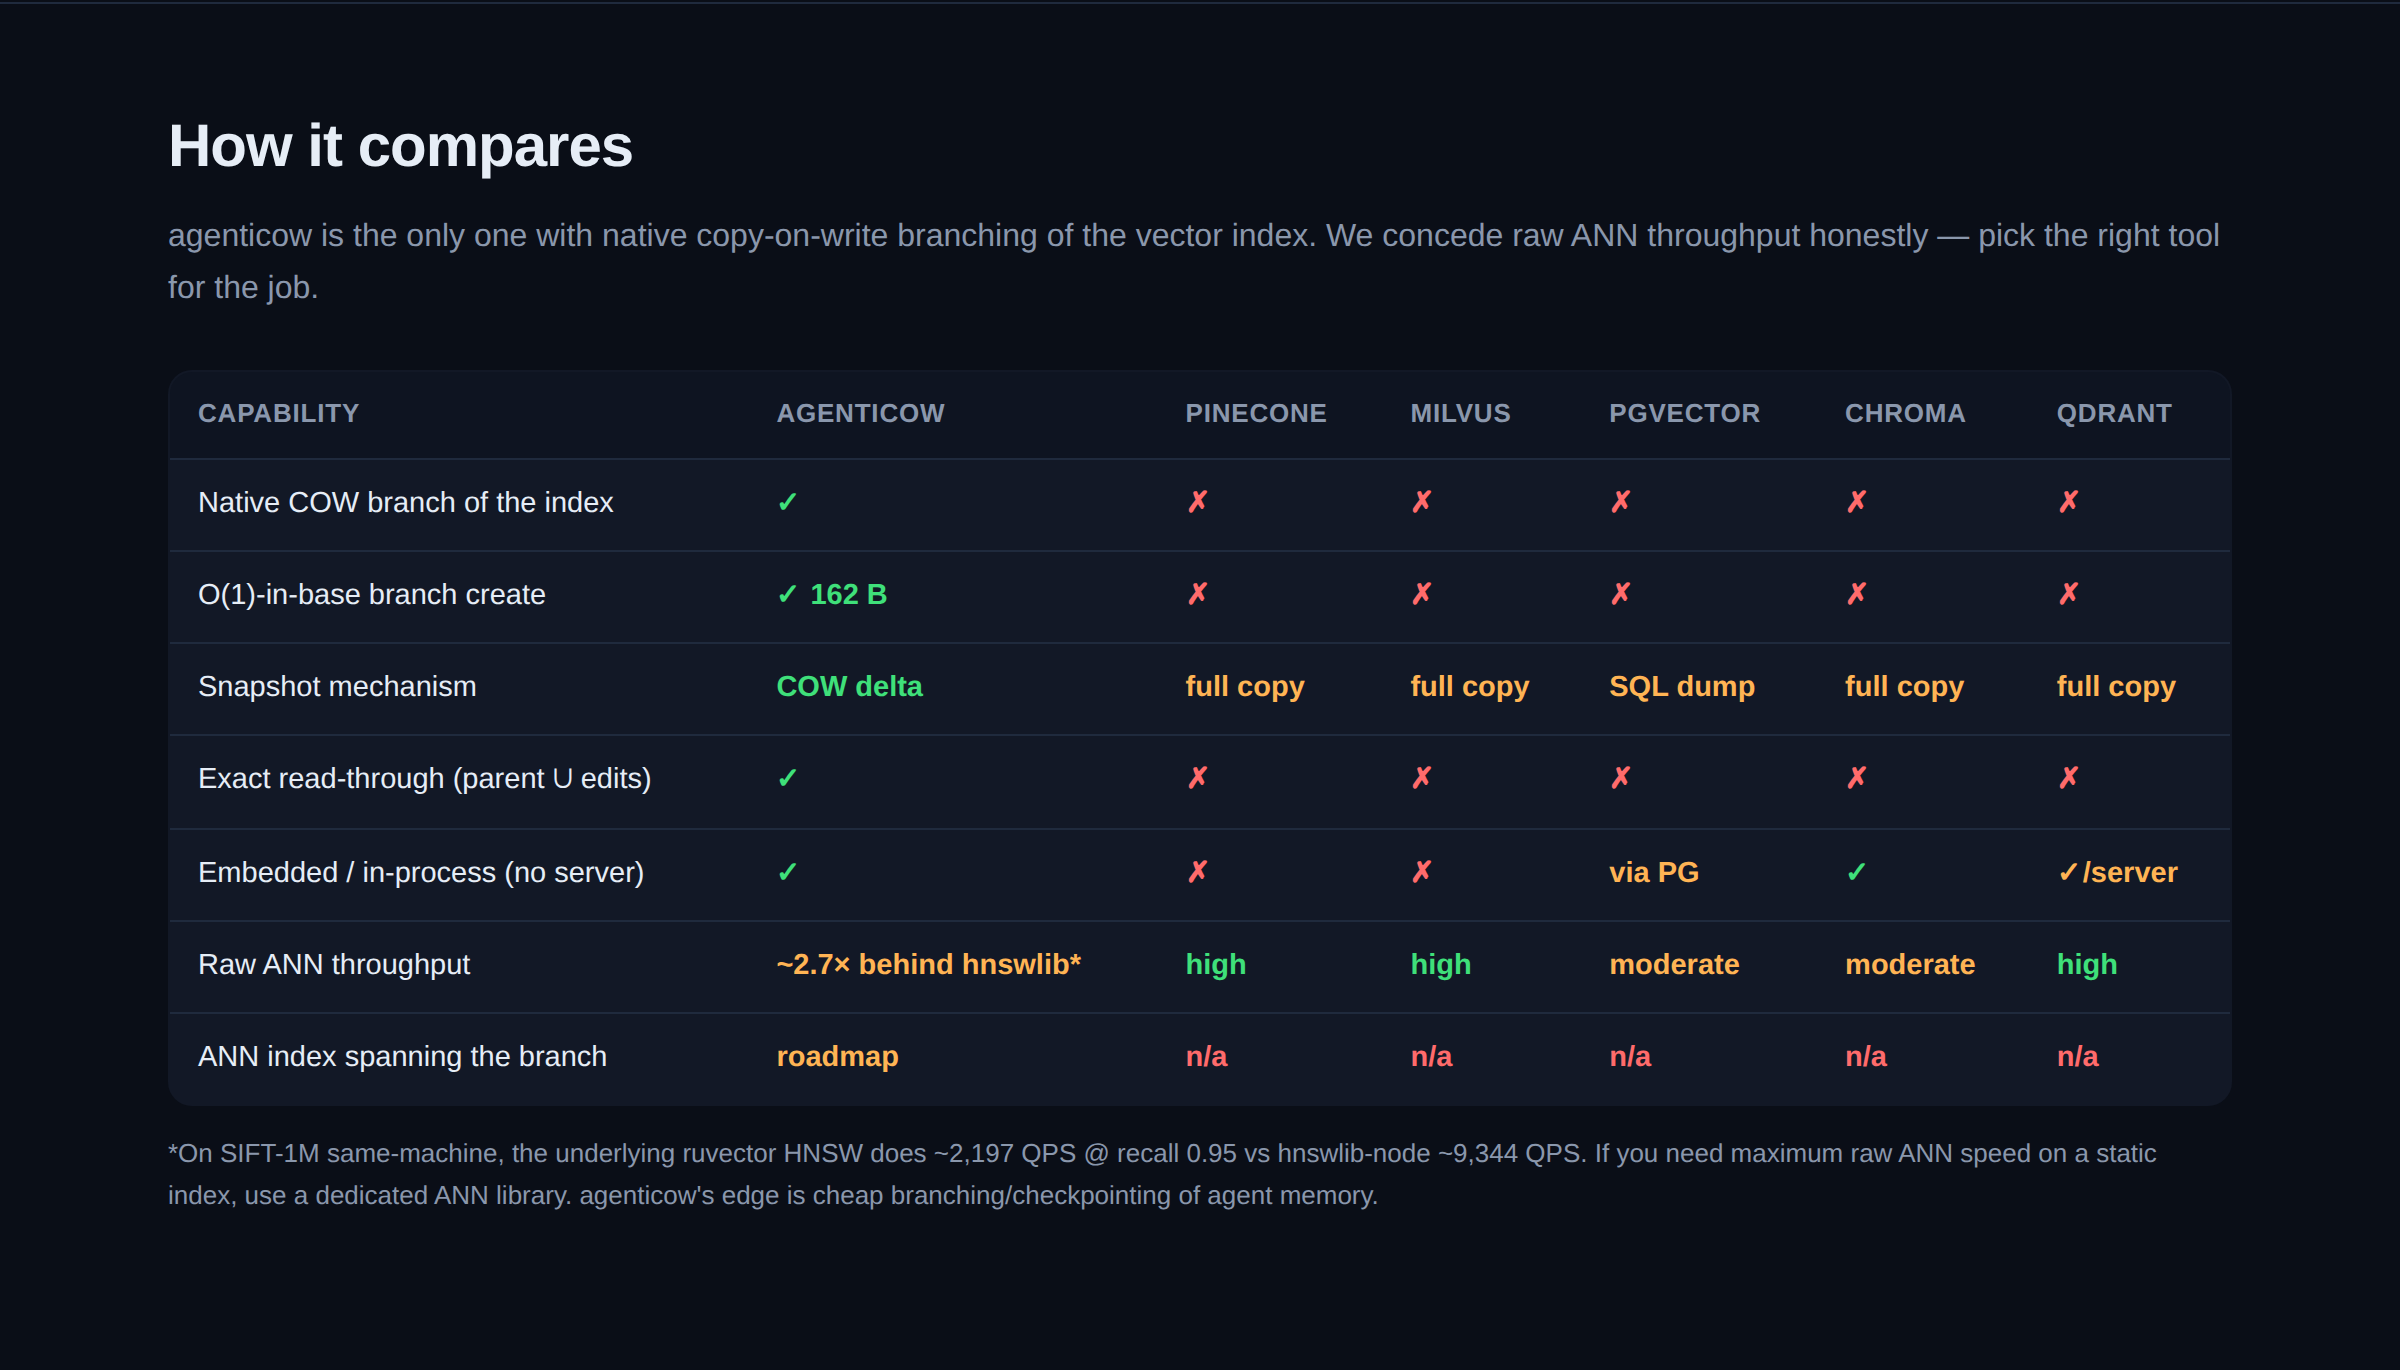2400x1370 pixels.
Task: Click the Pinecone cross for Embedded / in-process
Action: click(x=1197, y=872)
